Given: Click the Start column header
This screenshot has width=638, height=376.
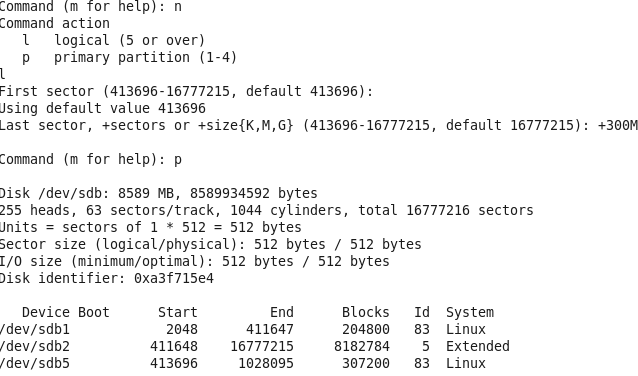Looking at the screenshot, I should (x=177, y=312).
